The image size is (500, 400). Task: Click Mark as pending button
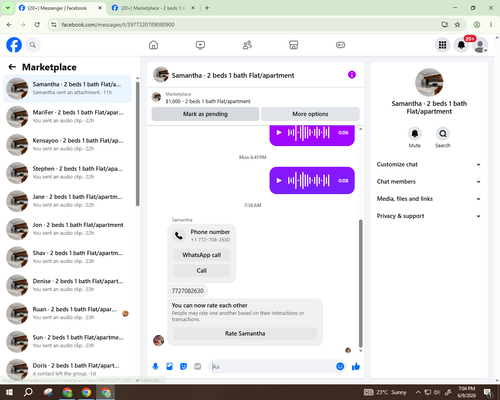205,114
